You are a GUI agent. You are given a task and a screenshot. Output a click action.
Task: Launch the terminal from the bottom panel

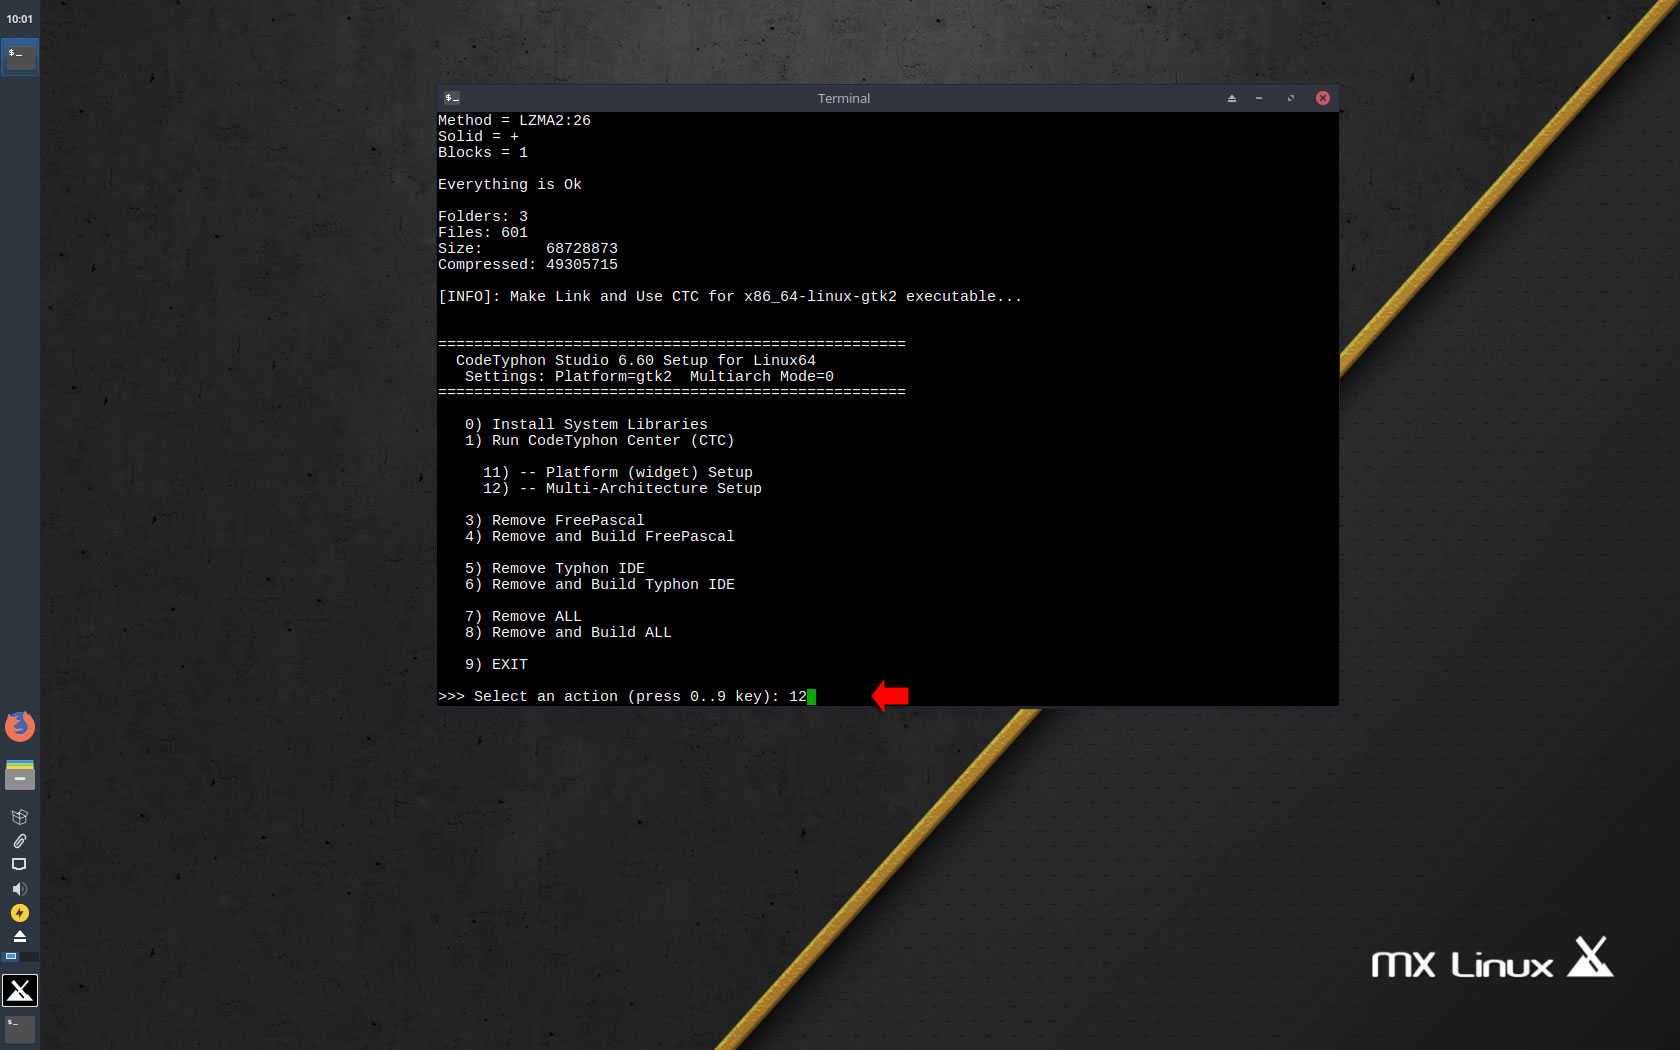[x=20, y=1029]
